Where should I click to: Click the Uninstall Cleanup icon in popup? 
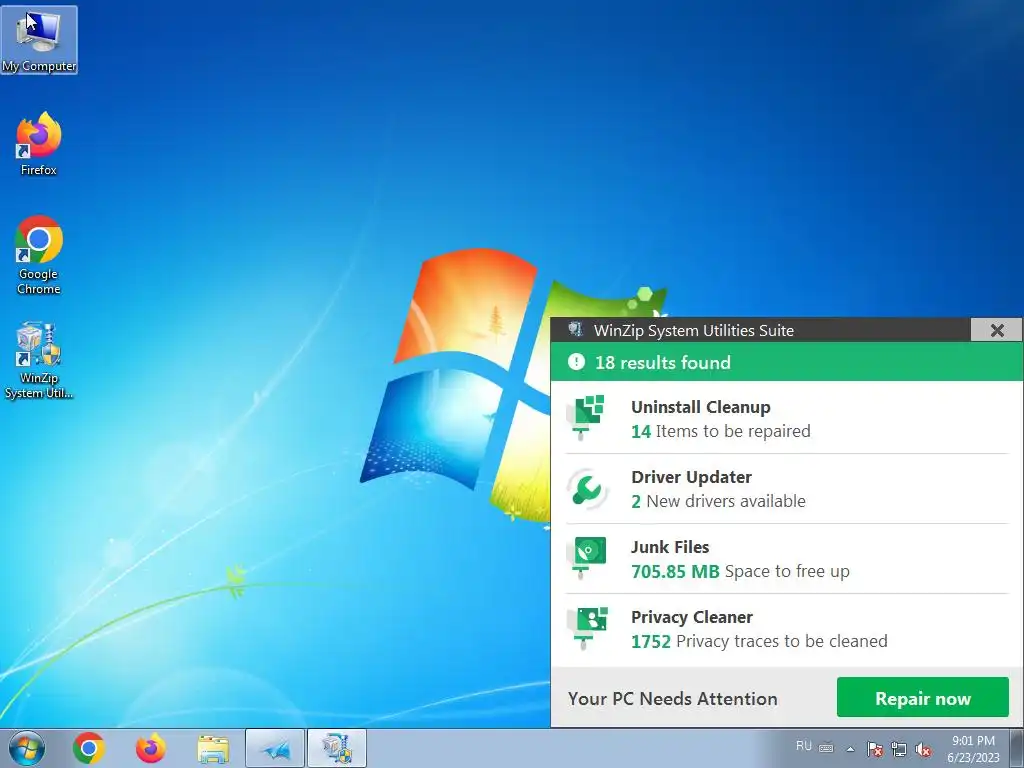pos(587,416)
